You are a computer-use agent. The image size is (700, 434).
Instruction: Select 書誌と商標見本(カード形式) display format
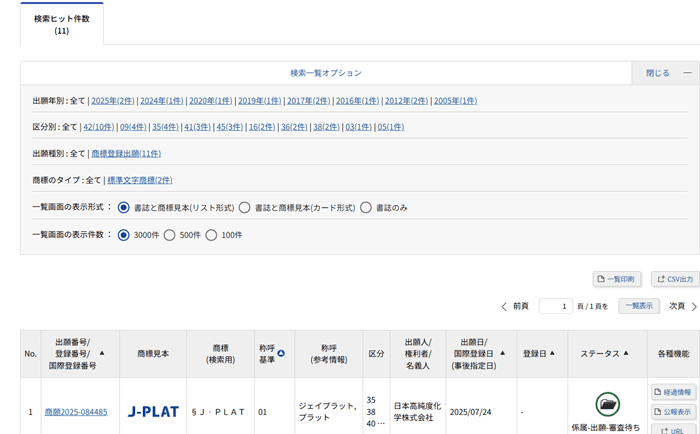244,207
